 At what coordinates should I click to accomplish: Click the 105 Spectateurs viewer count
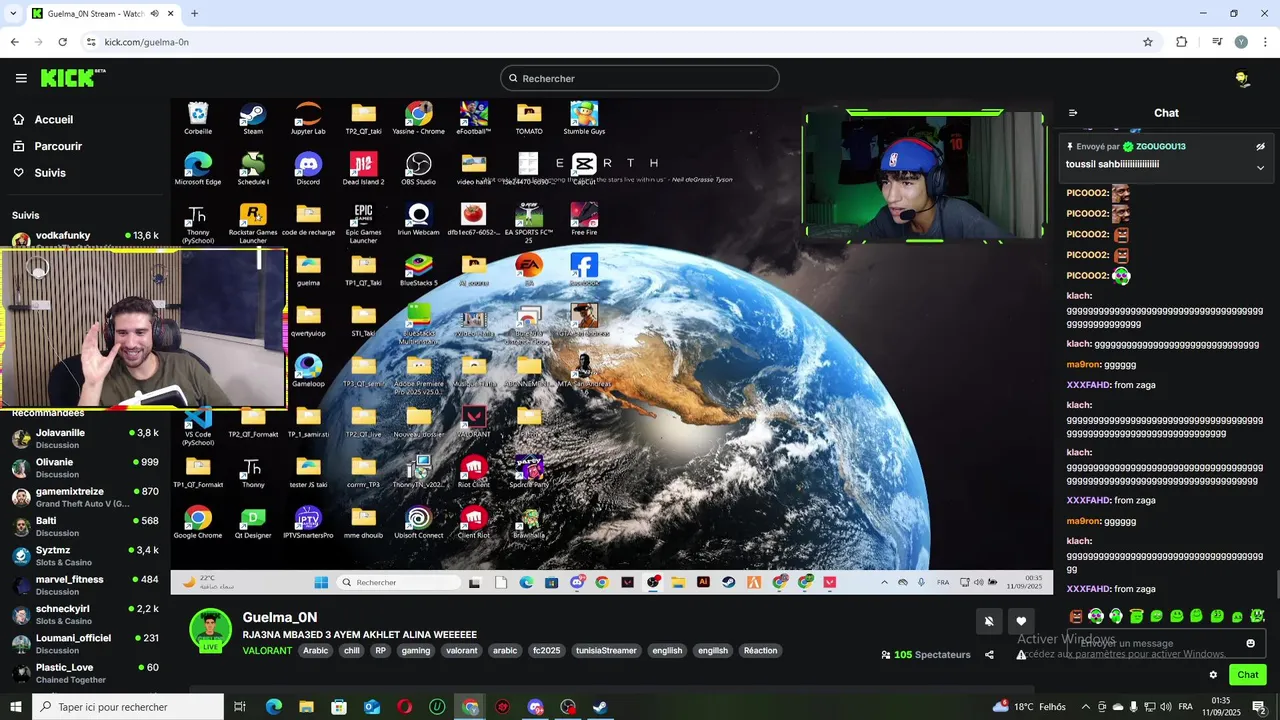[x=926, y=655]
